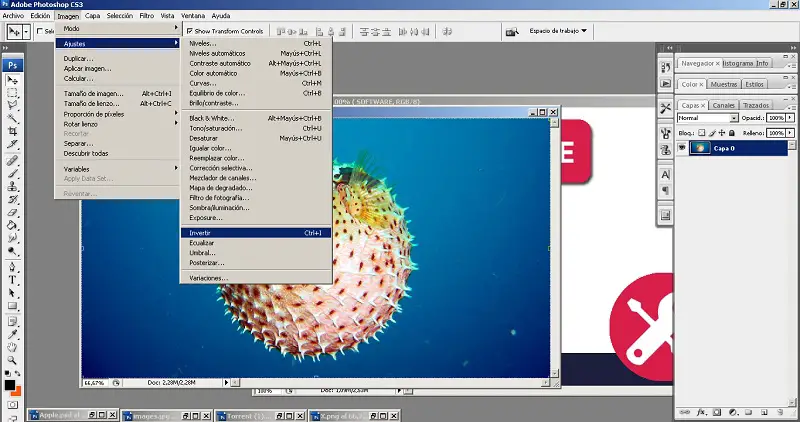The height and width of the screenshot is (422, 800).
Task: Toggle Show Transform Controls checkbox
Action: [x=190, y=31]
